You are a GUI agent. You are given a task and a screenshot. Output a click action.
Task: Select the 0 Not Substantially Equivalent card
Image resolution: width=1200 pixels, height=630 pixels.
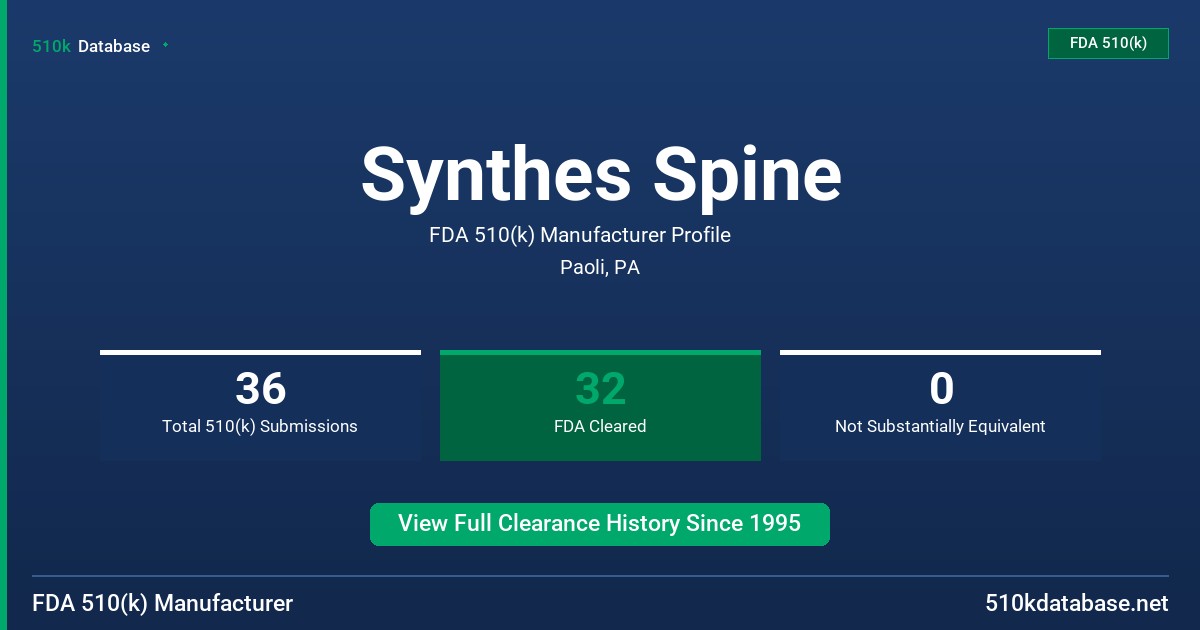[x=940, y=405]
